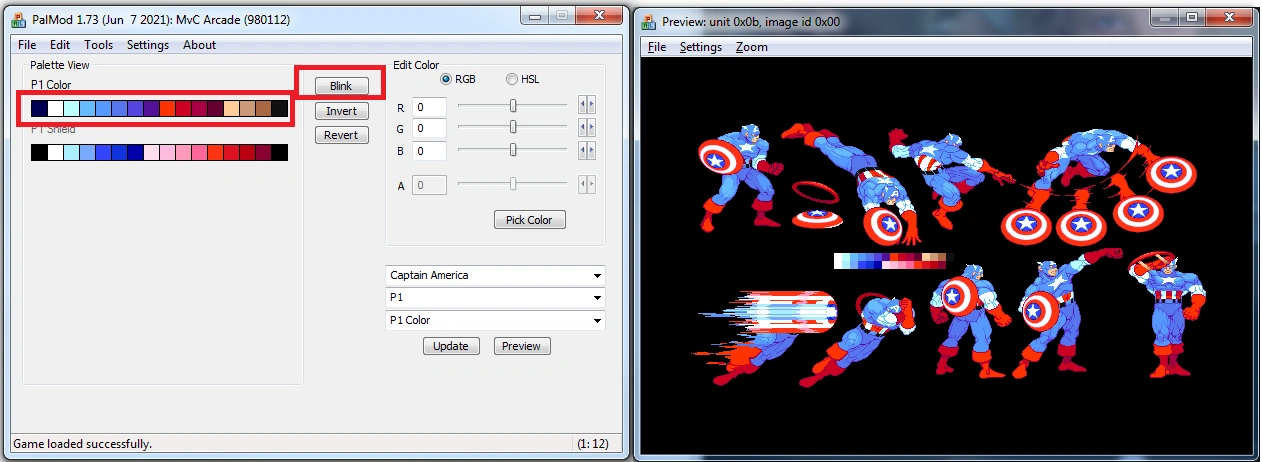Viewport: 1262px width, 462px height.
Task: Click the G channel slider handle
Action: (513, 127)
